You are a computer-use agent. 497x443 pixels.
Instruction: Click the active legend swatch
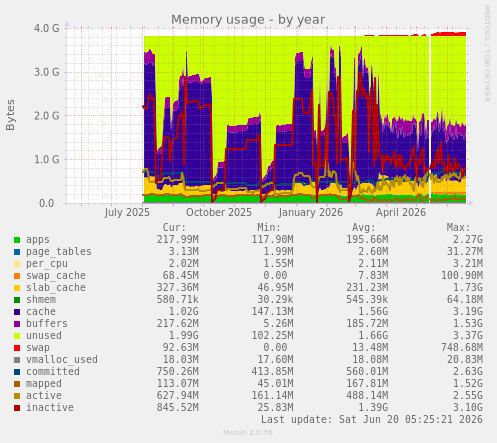click(x=17, y=396)
